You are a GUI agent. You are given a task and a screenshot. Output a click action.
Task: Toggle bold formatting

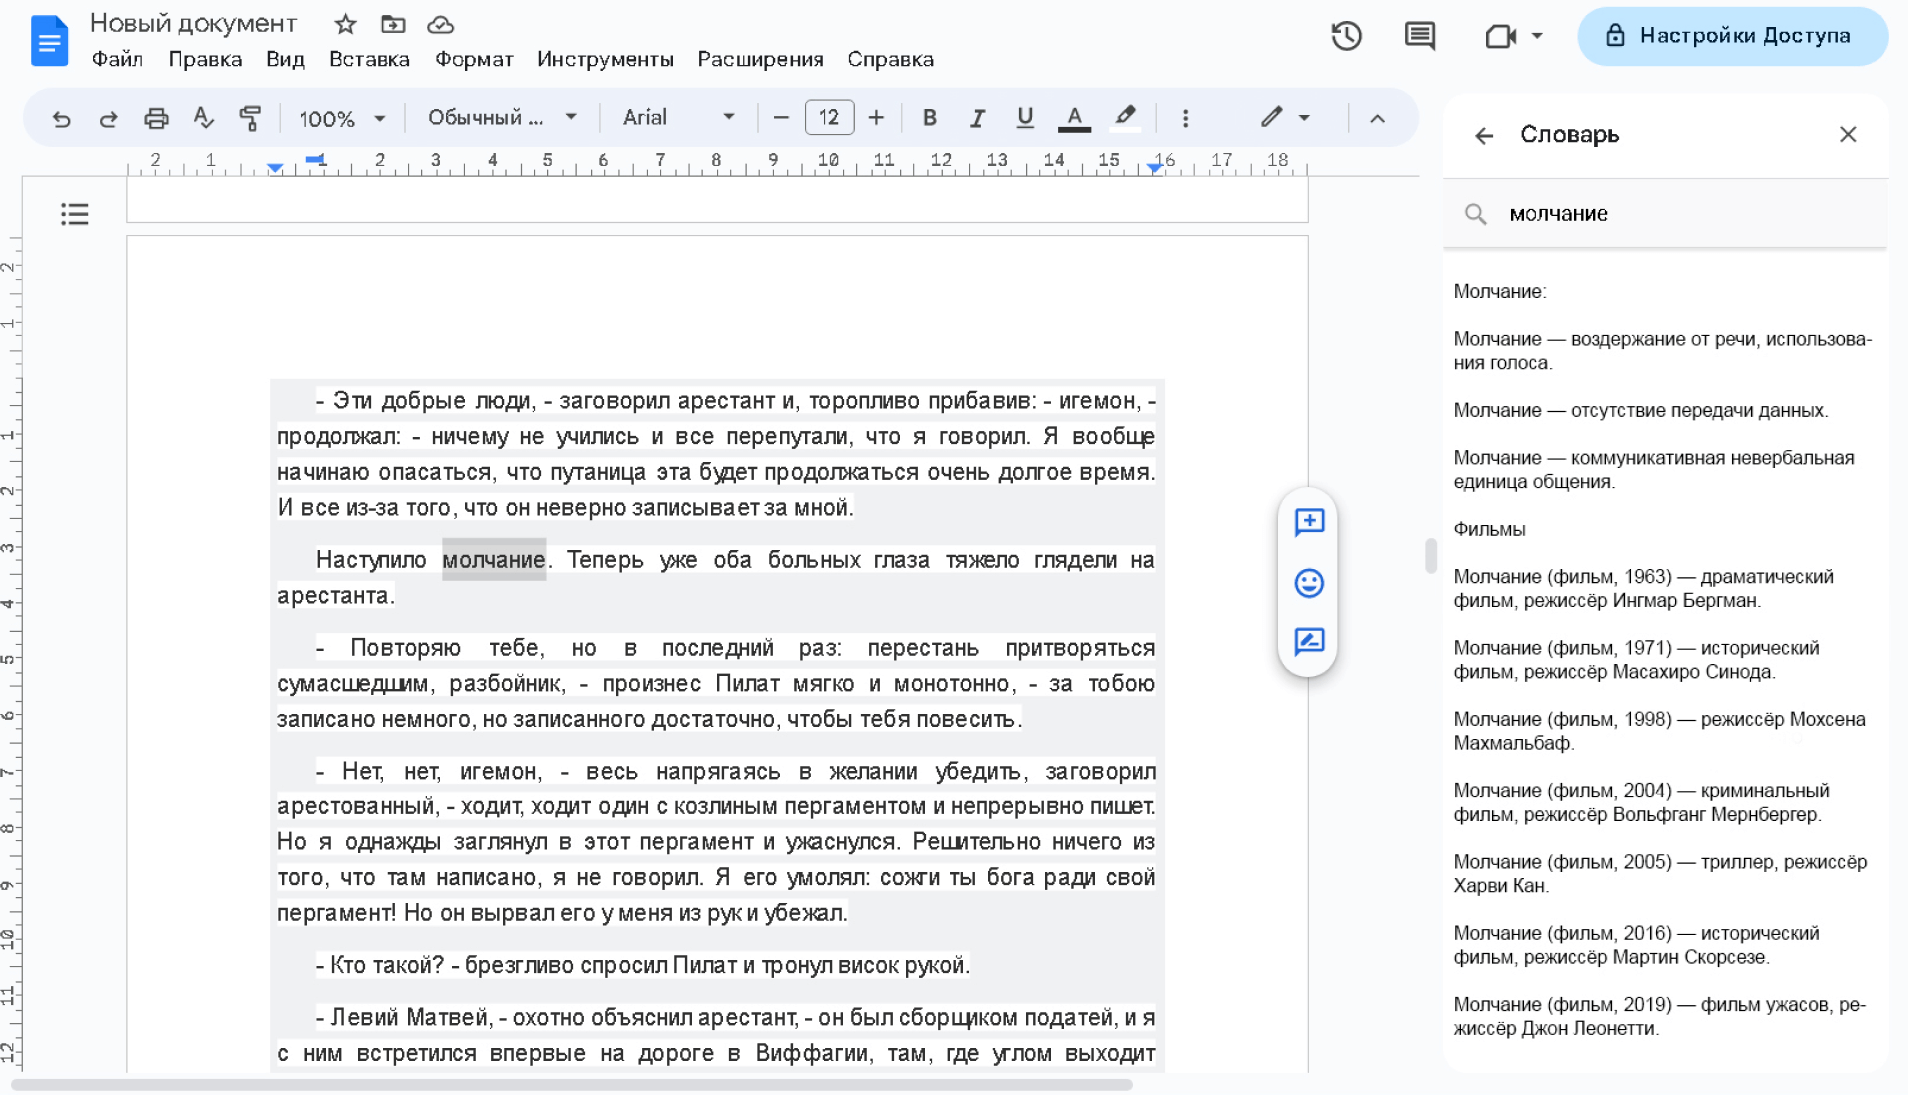click(929, 118)
